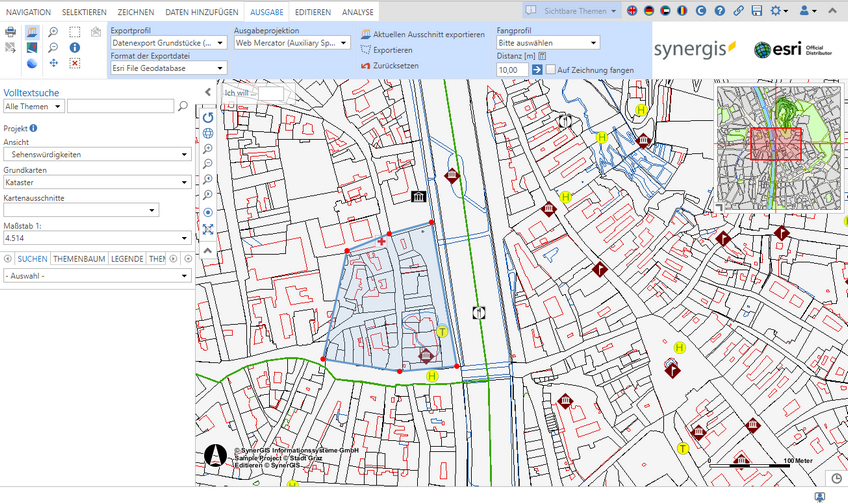The image size is (848, 504).
Task: Click the save floppy disk icon
Action: click(x=757, y=10)
